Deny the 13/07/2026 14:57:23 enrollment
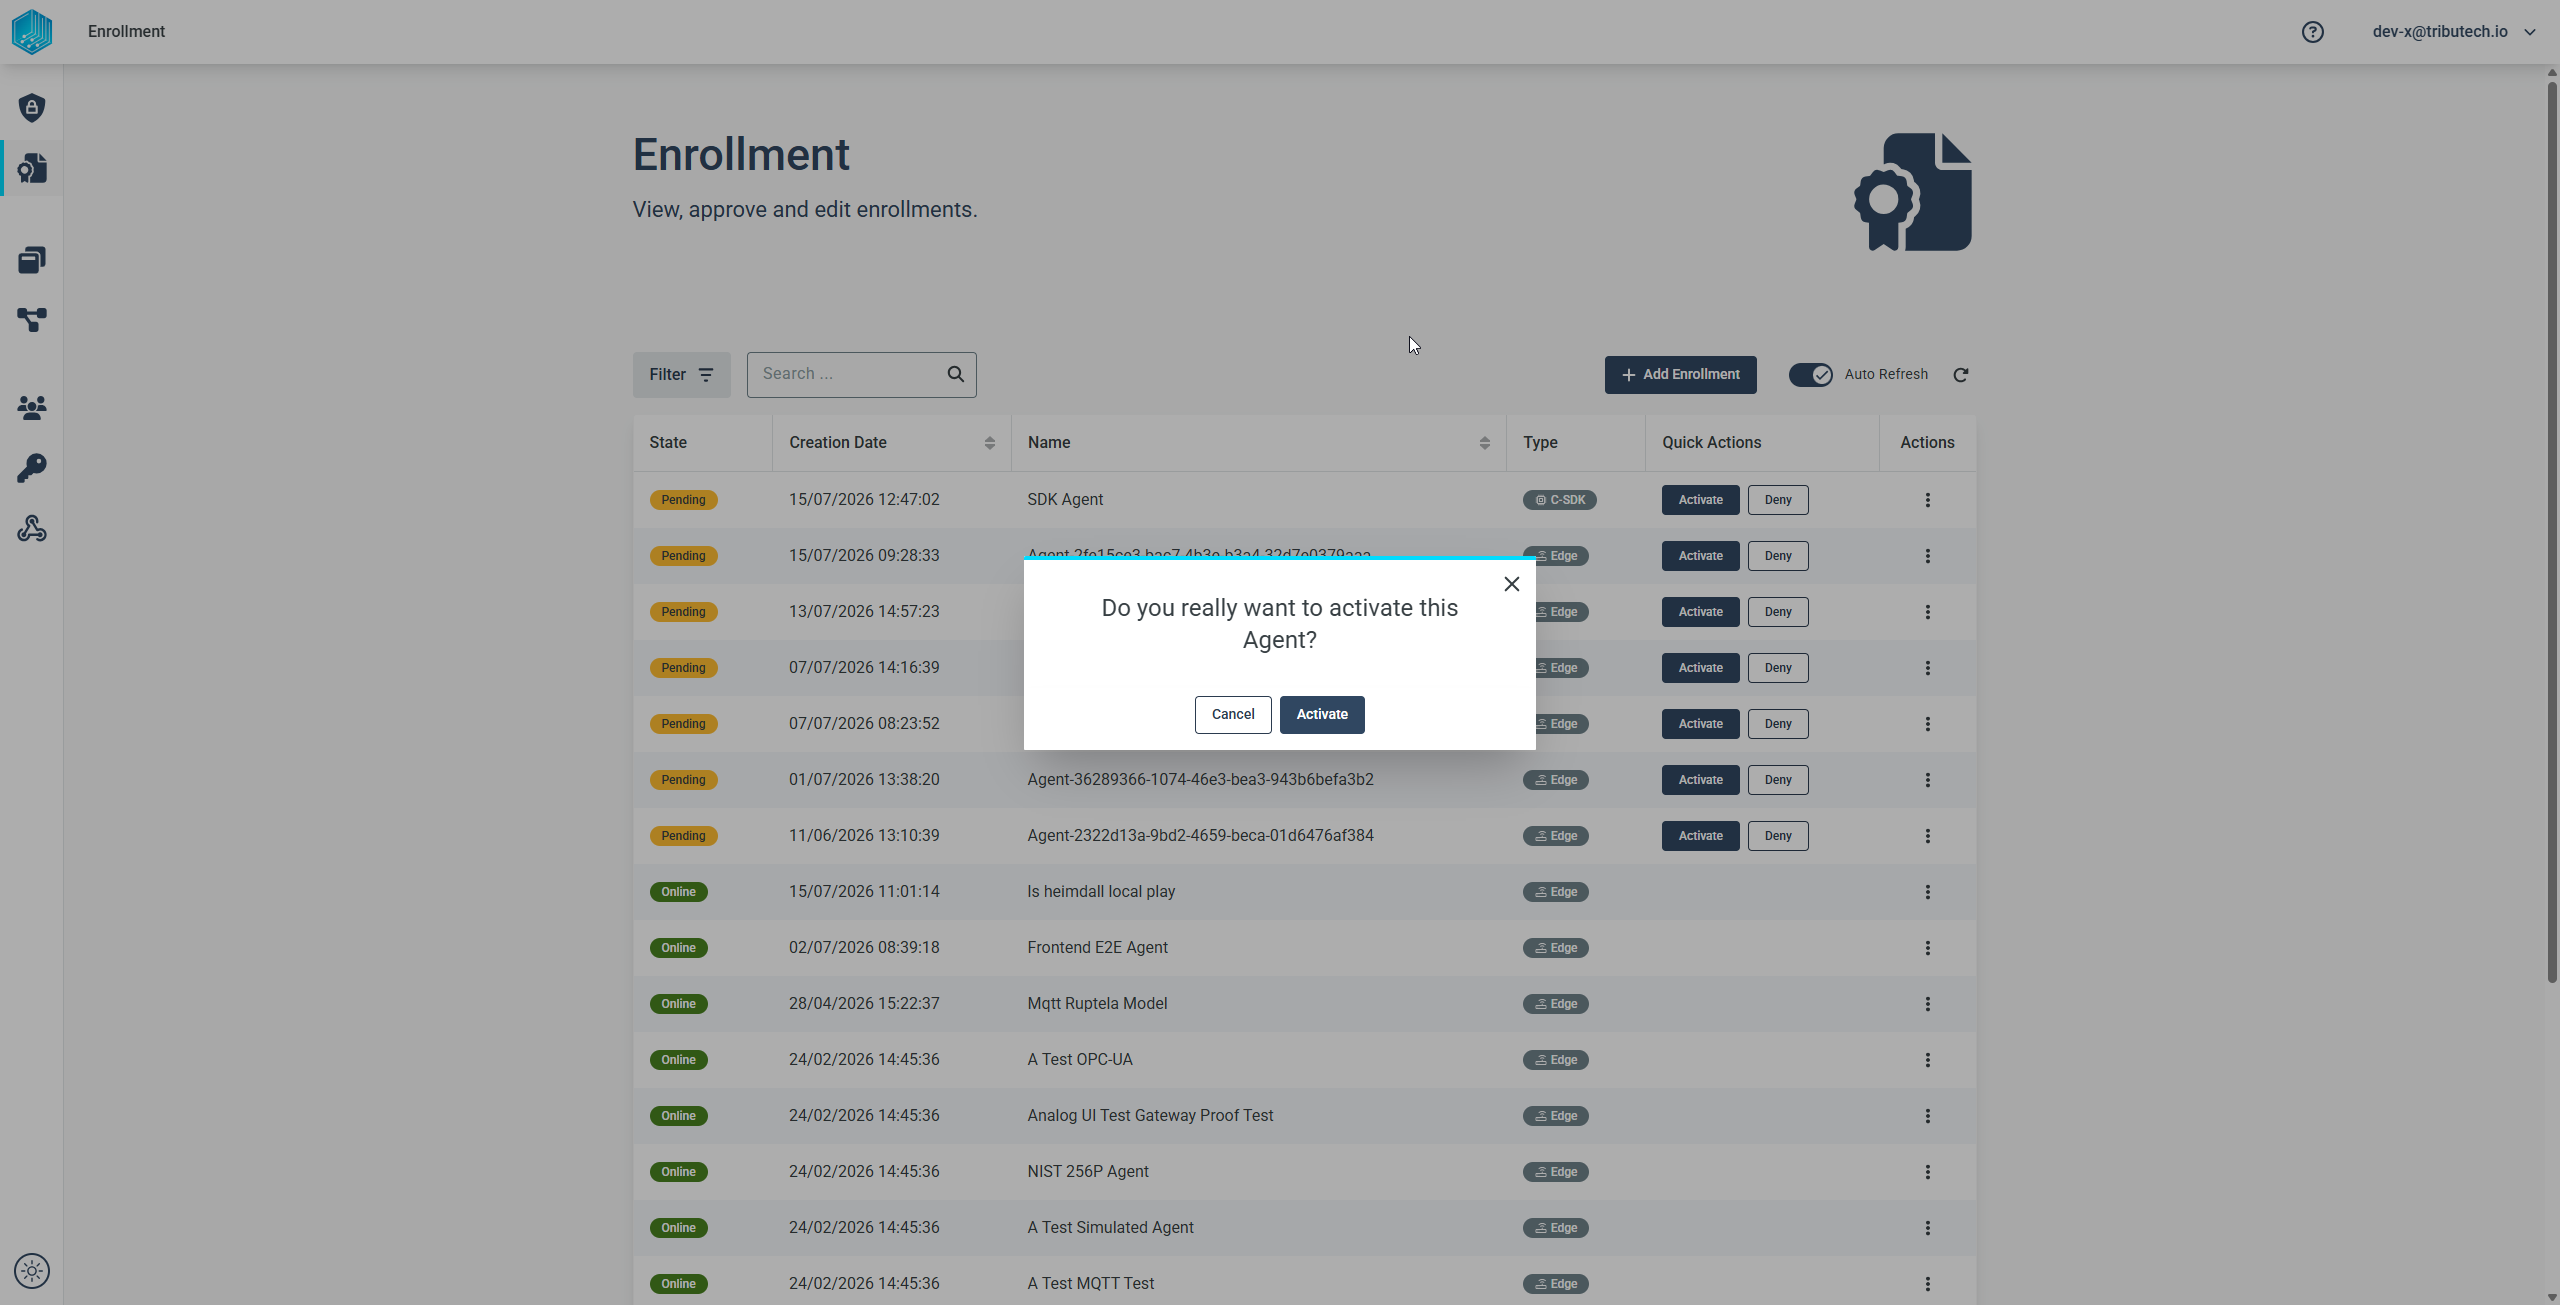 tap(1778, 612)
